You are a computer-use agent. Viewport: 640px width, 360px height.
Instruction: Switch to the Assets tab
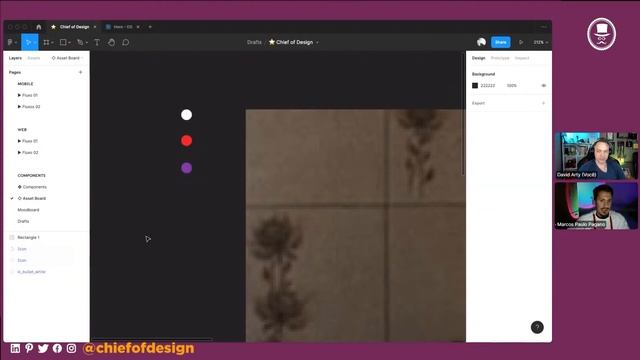point(34,58)
